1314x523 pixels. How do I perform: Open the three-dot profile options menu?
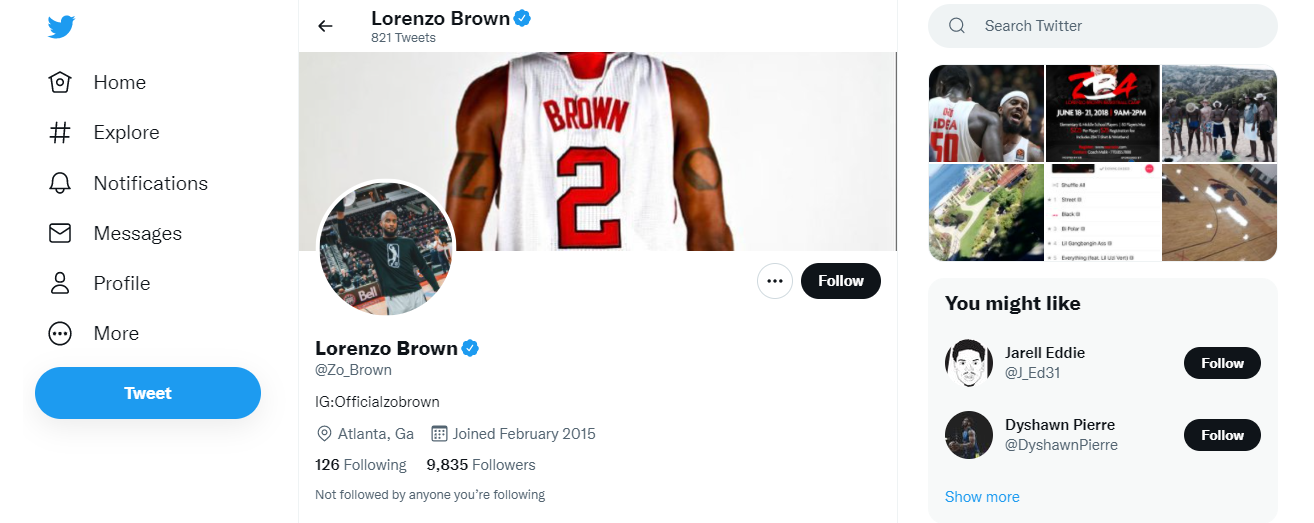click(x=774, y=281)
